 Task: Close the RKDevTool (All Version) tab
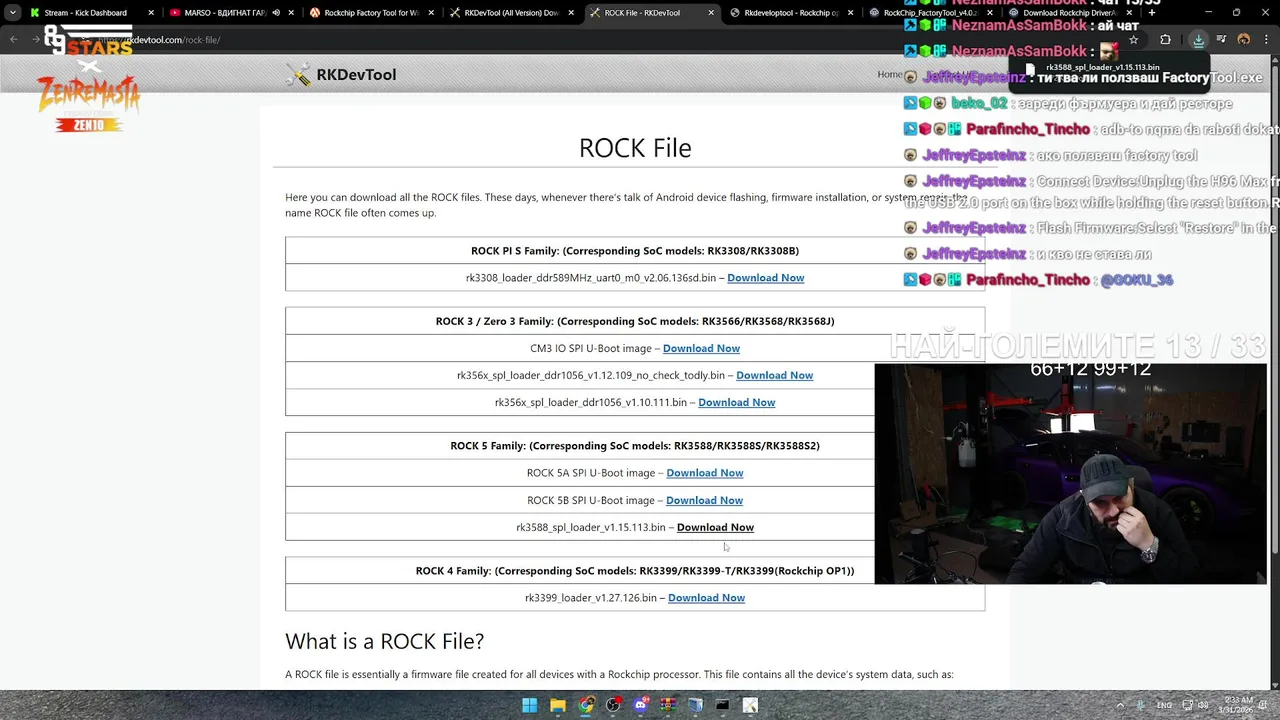click(x=572, y=13)
